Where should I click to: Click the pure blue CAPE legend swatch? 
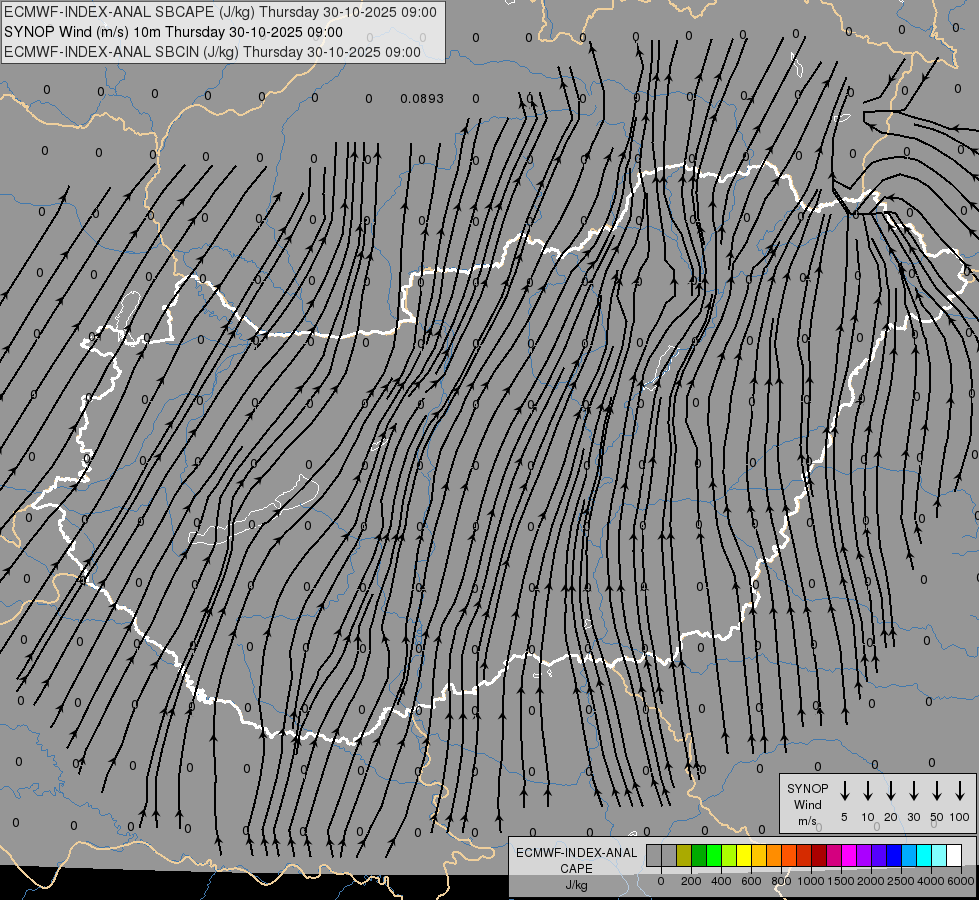(894, 856)
